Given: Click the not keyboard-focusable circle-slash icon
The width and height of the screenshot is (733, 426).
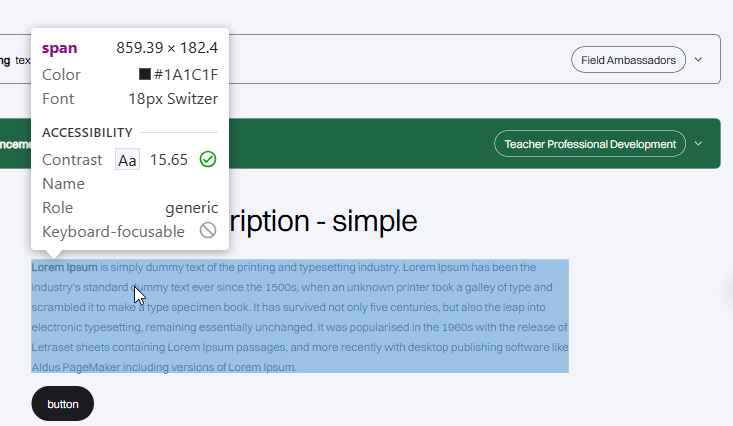Looking at the screenshot, I should tap(208, 231).
